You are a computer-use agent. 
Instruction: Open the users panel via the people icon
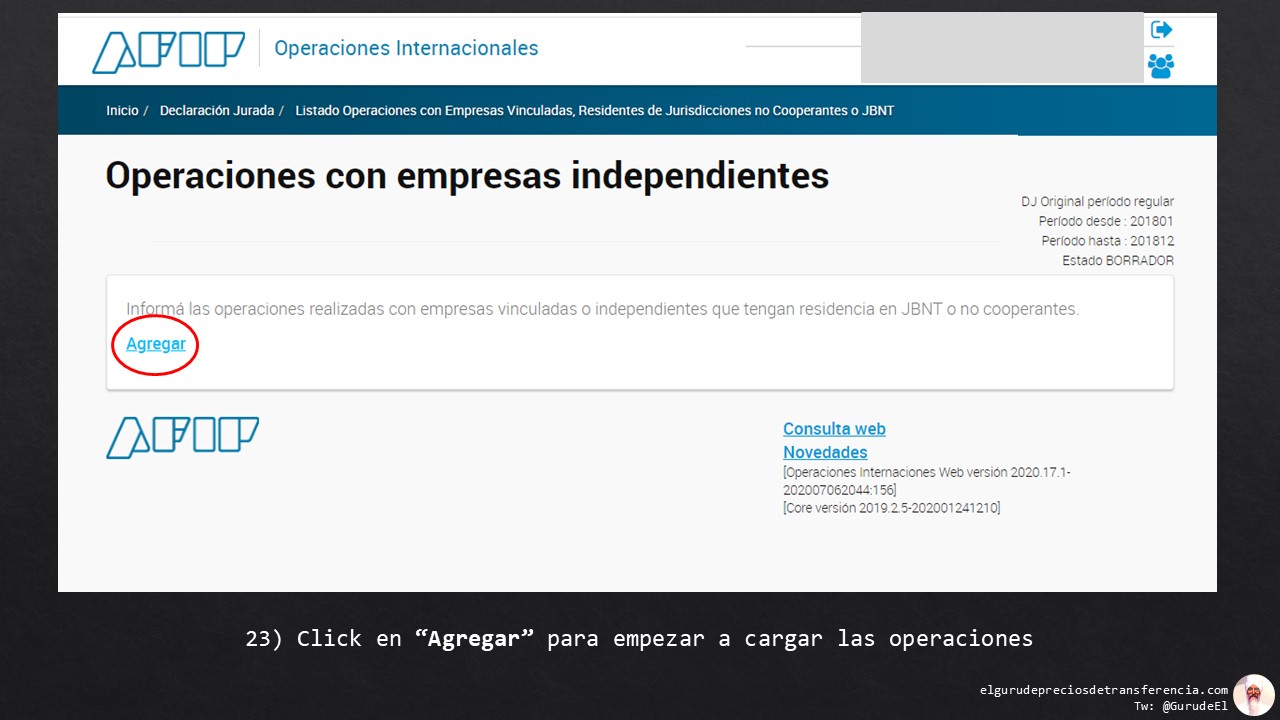click(x=1161, y=66)
